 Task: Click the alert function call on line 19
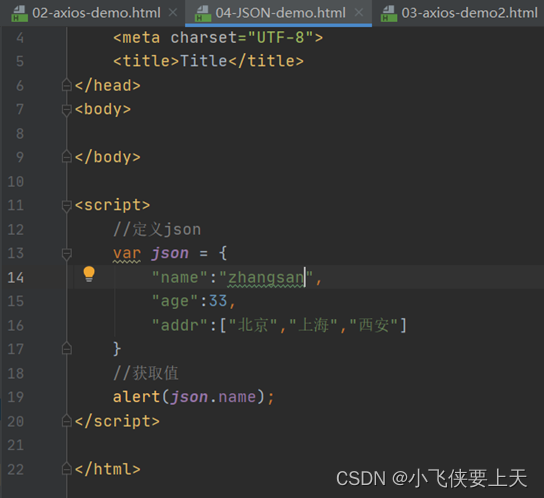point(136,397)
